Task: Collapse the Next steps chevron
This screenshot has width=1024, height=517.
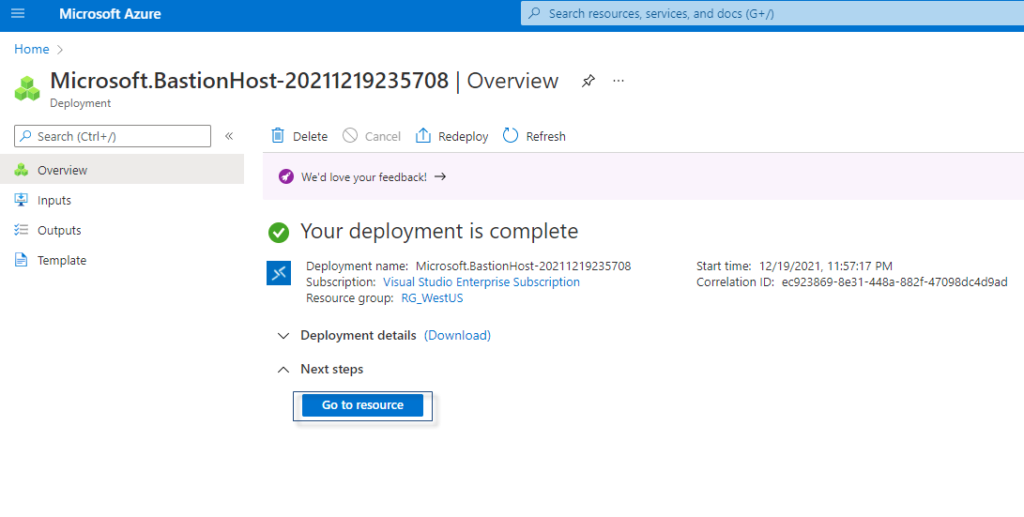Action: click(x=283, y=369)
